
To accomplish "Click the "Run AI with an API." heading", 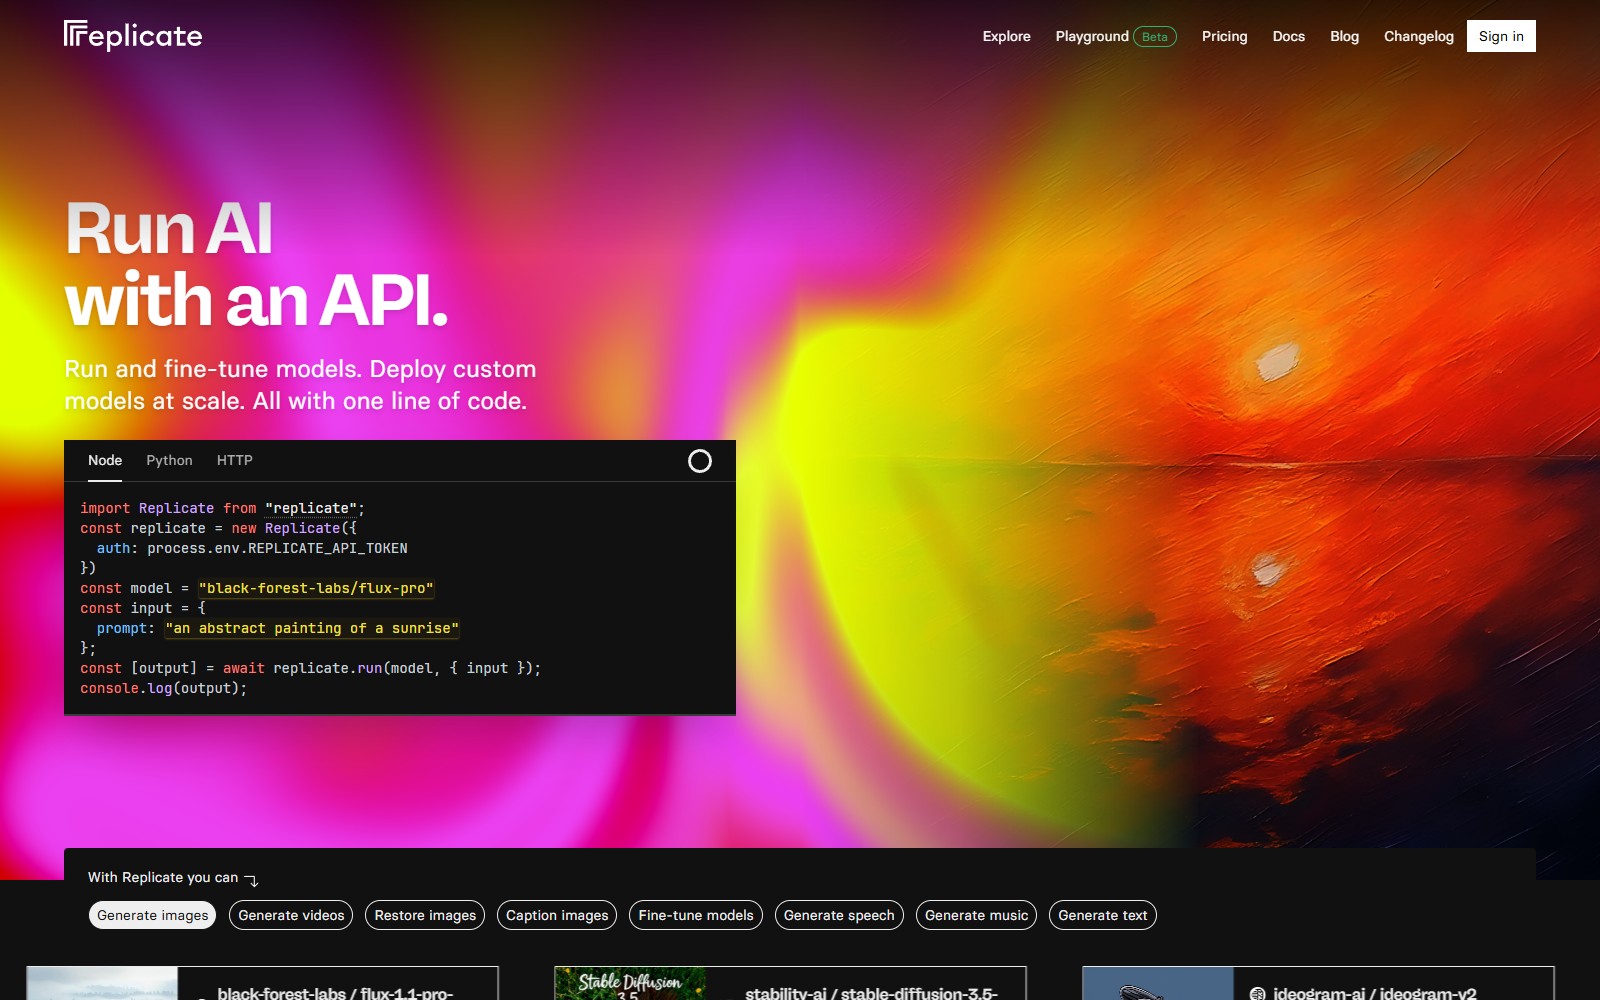I will 256,264.
